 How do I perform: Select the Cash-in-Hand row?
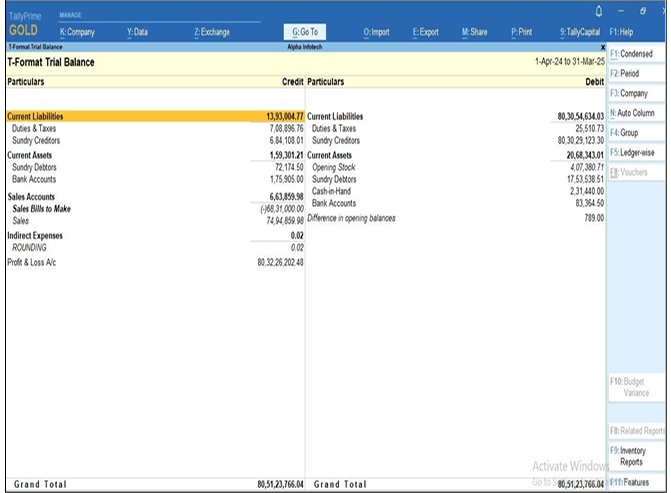(x=455, y=191)
